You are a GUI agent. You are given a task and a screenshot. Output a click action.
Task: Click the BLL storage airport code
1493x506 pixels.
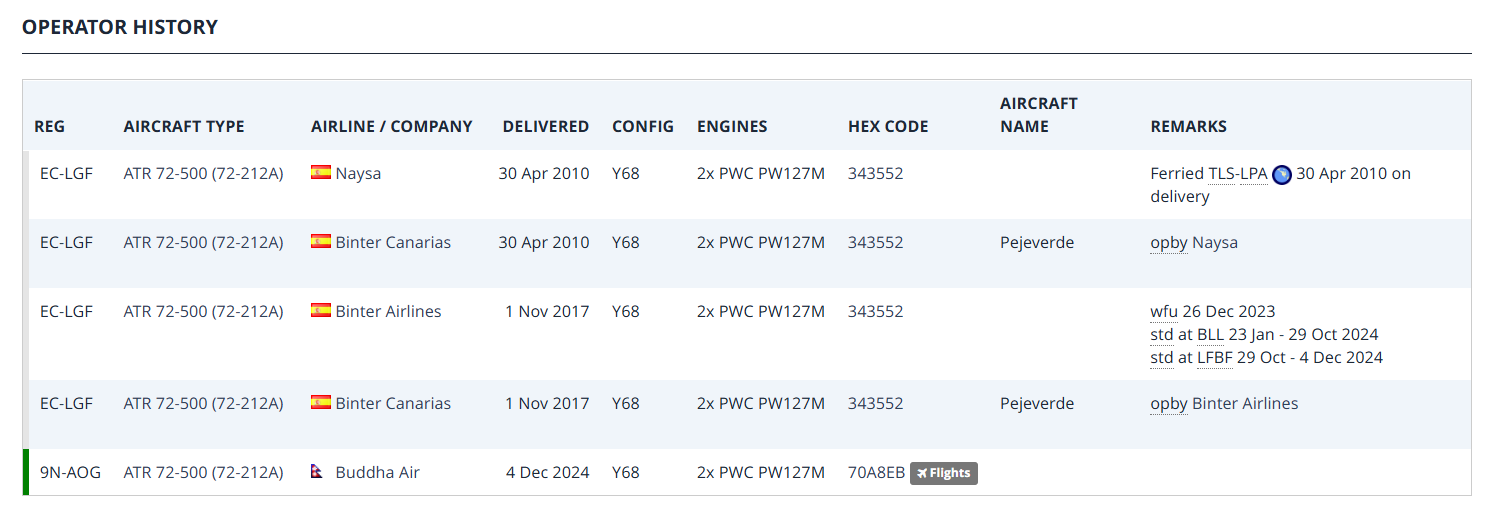1210,334
